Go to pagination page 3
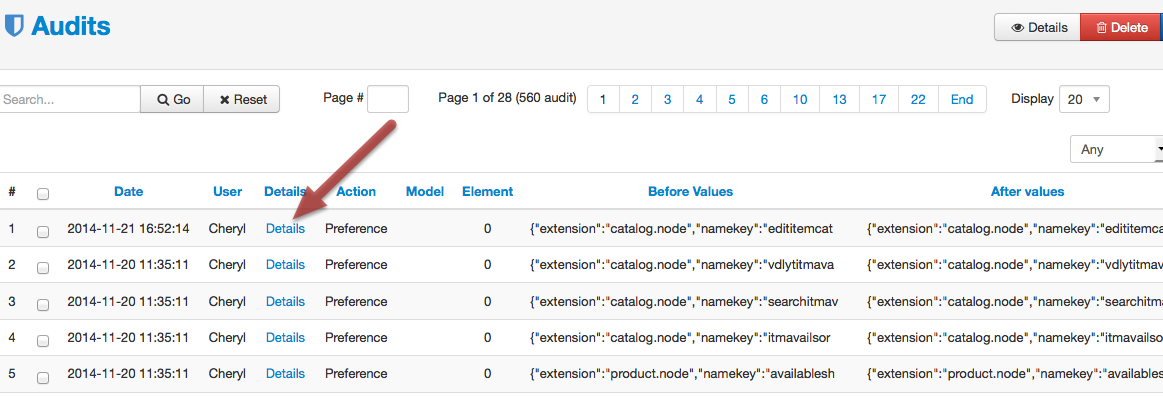This screenshot has width=1163, height=397. click(668, 99)
